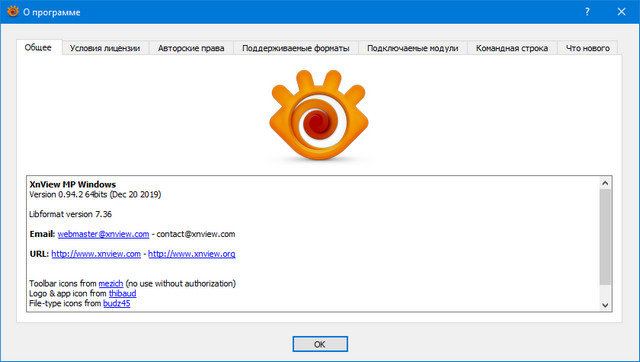Close the О программе dialog

621,12
